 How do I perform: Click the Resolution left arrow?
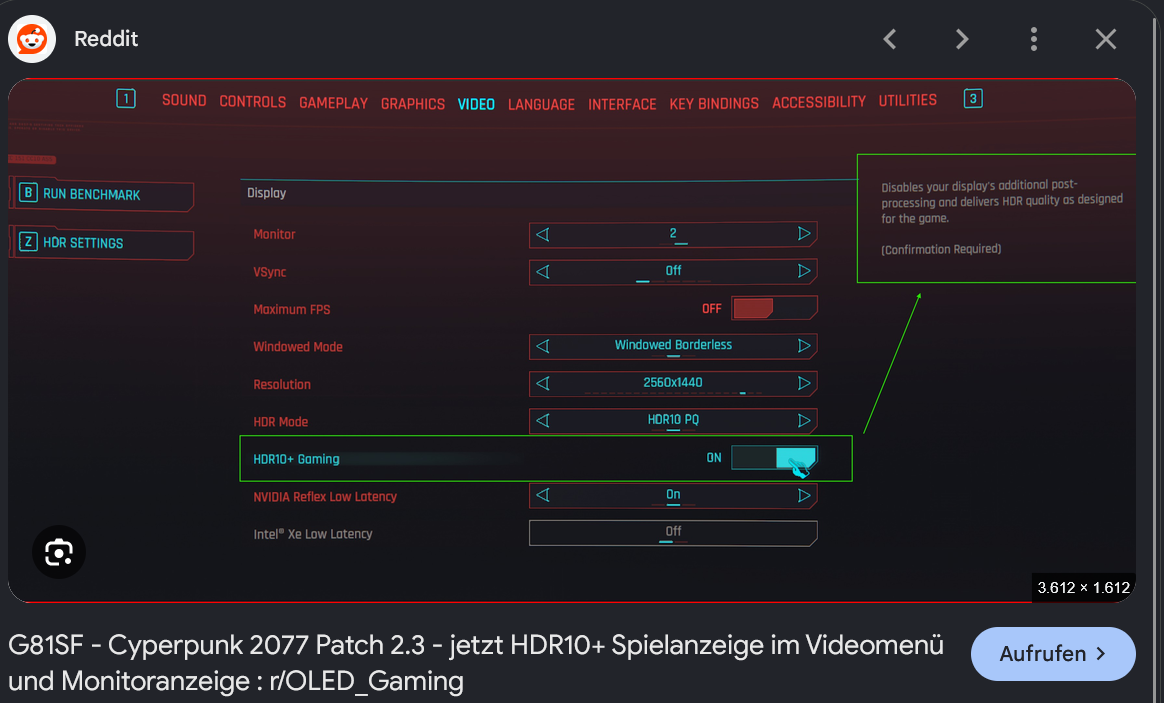point(543,383)
